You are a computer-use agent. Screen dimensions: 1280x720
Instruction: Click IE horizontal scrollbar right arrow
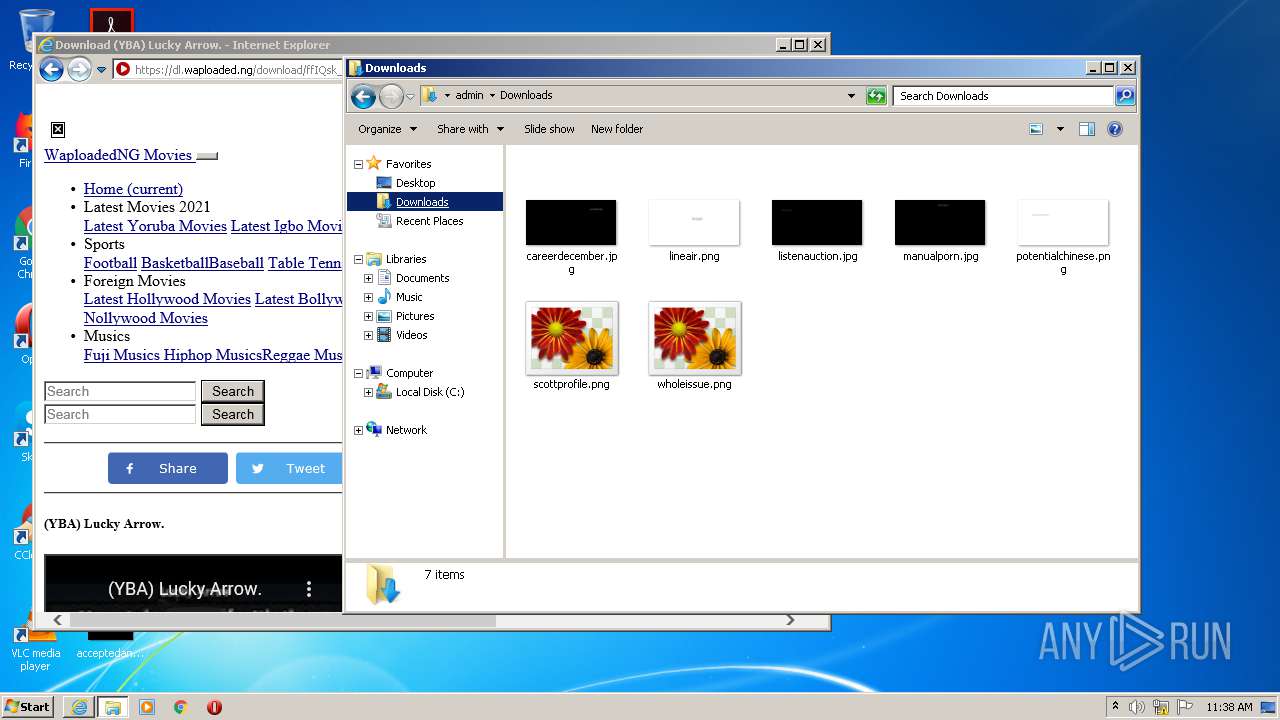(x=790, y=621)
